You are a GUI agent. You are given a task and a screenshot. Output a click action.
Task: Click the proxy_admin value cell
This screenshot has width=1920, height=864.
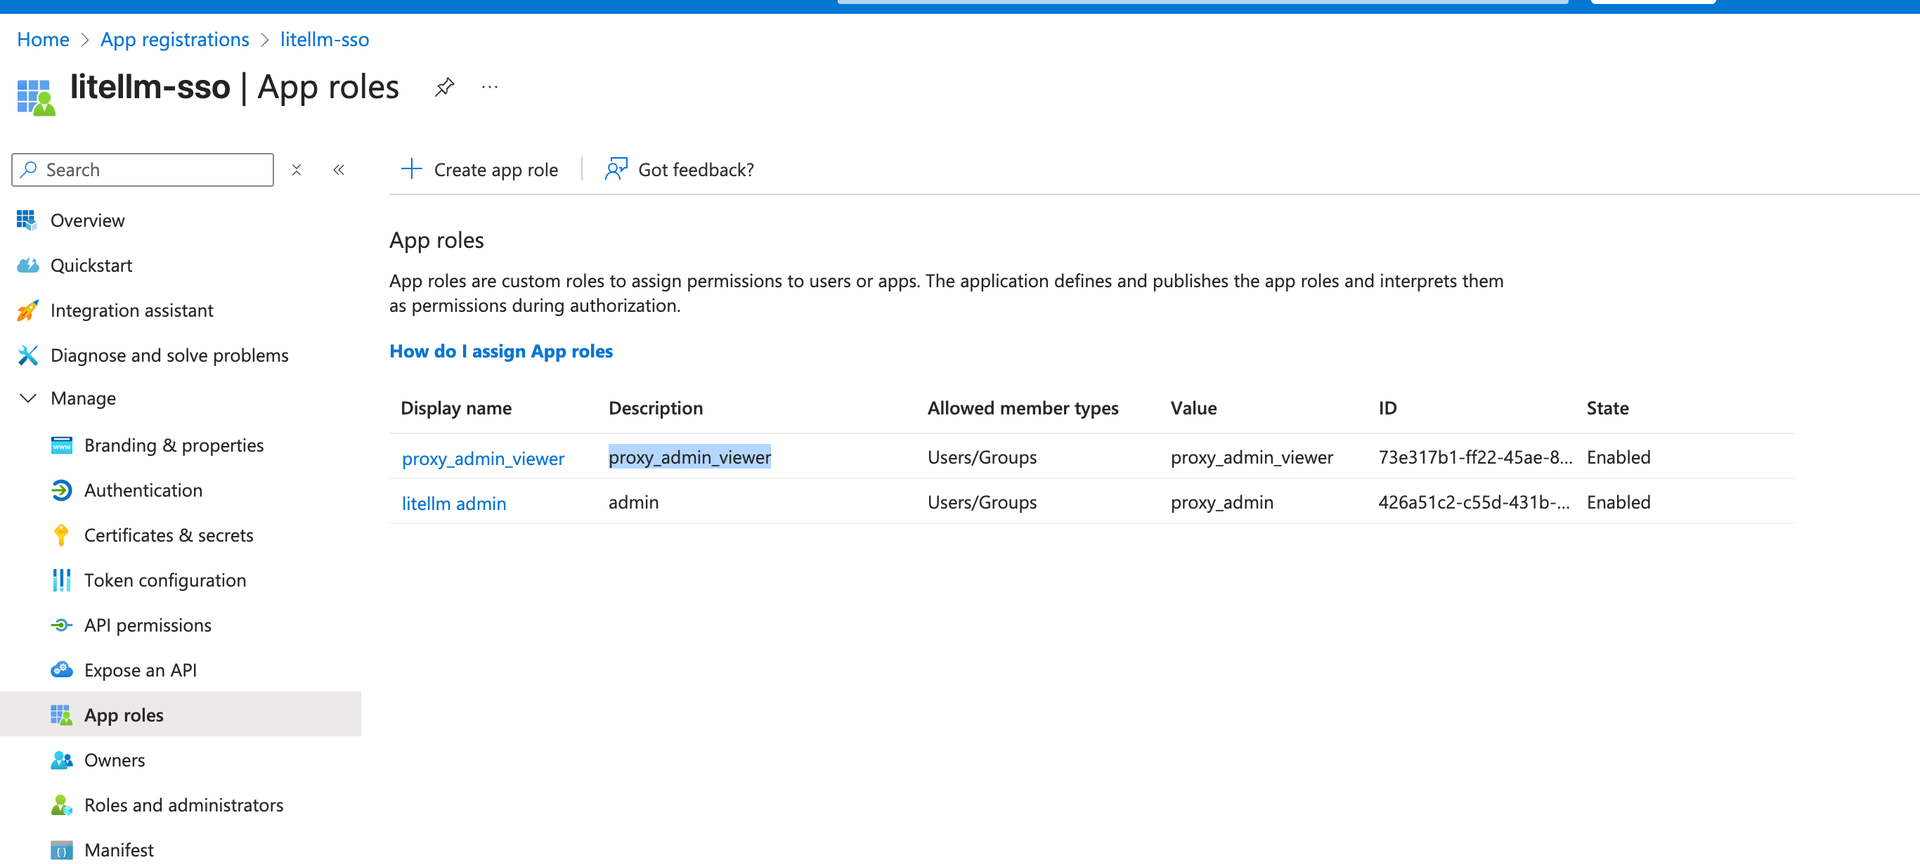[x=1222, y=502]
